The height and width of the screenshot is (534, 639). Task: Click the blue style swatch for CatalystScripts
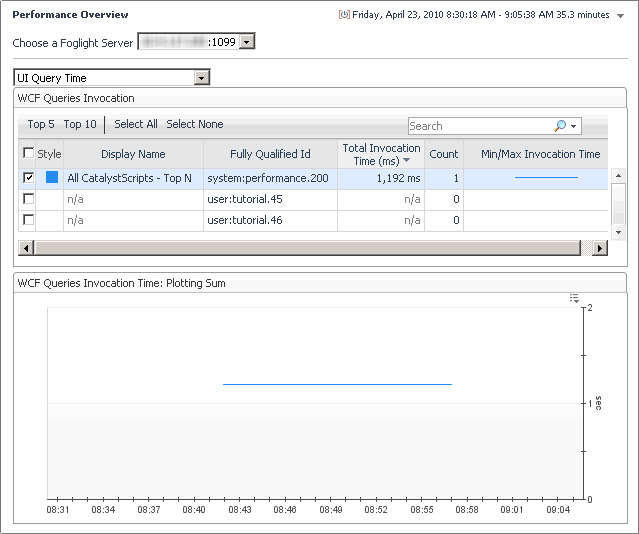[x=52, y=178]
